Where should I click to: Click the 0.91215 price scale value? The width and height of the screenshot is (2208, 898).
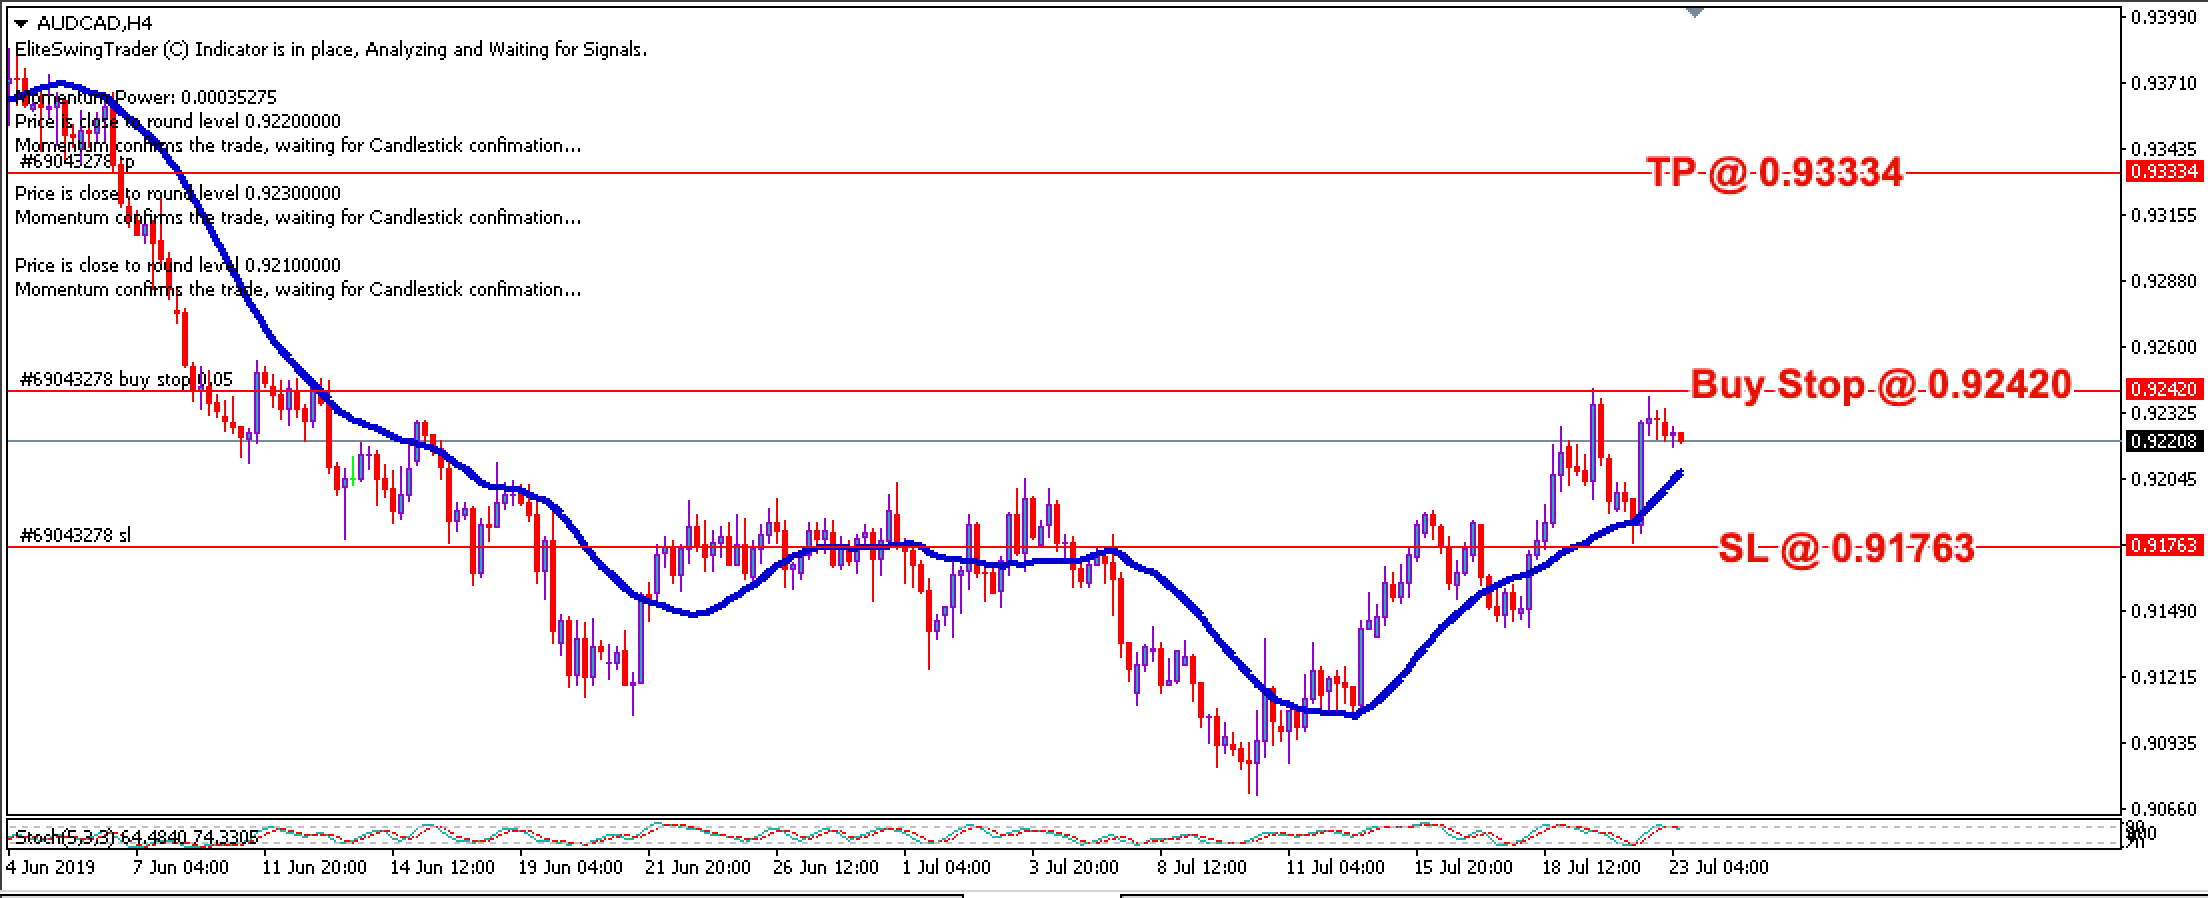[x=2162, y=677]
